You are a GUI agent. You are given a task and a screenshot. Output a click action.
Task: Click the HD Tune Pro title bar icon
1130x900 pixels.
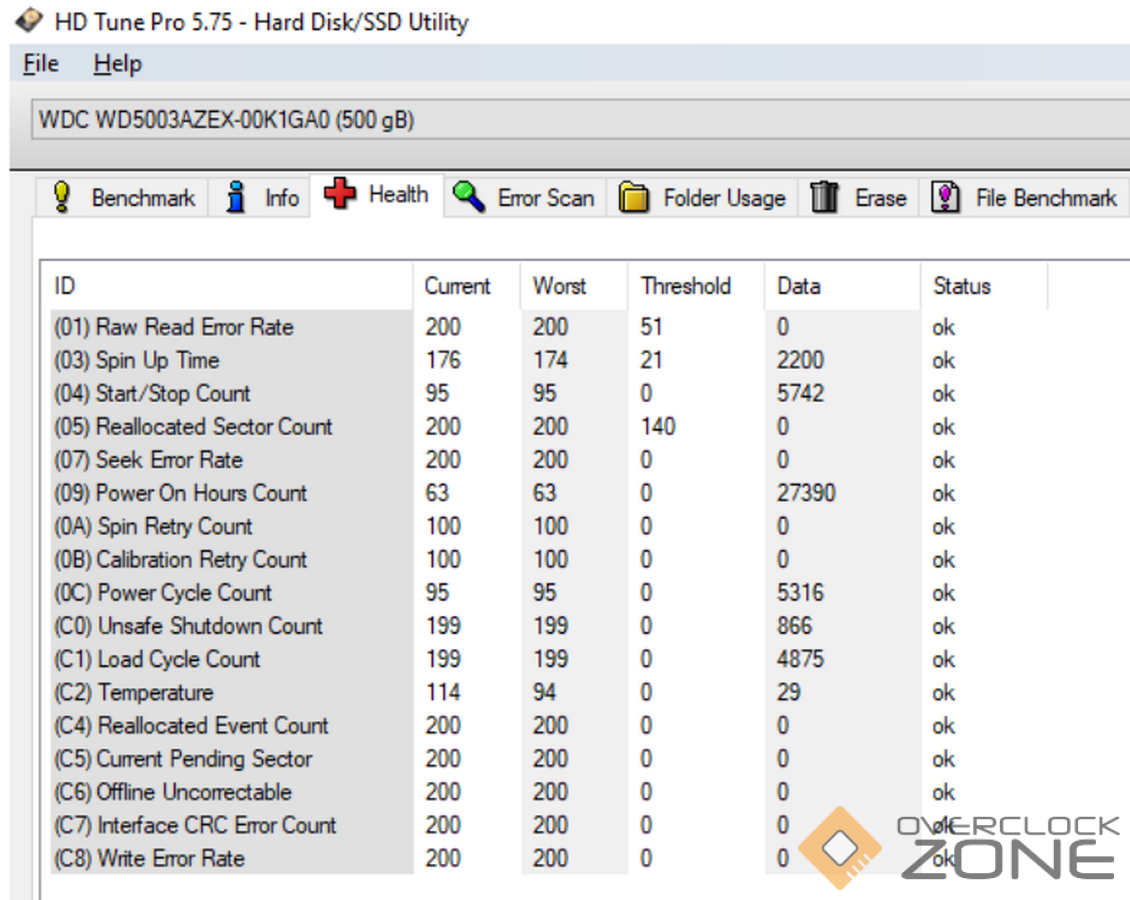point(29,21)
